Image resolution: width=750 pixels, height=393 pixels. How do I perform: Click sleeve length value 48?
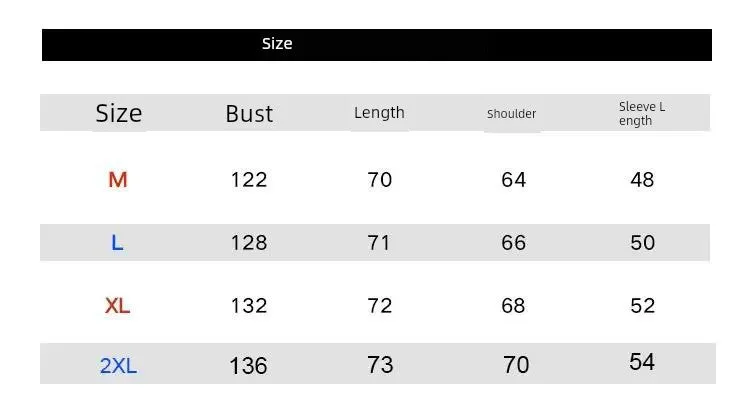pos(642,180)
